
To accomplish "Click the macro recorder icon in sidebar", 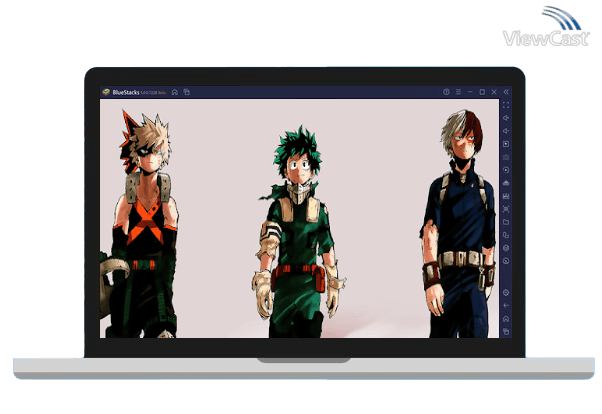I will [506, 196].
